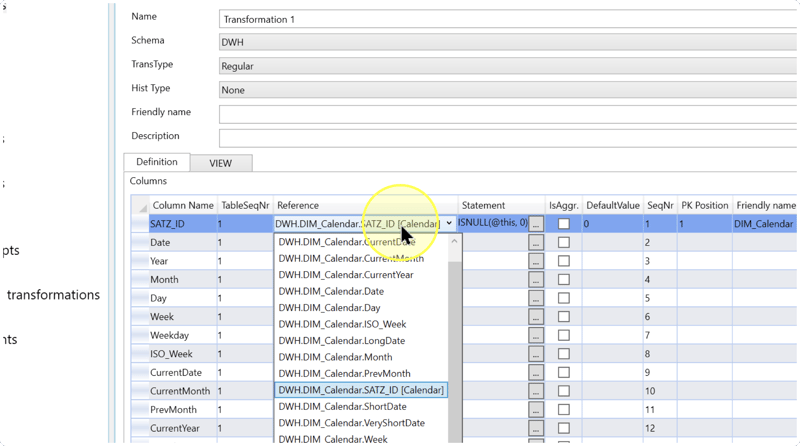This screenshot has width=800, height=446.
Task: Choose DWH.DIM_Calendar.Date from dropdown list
Action: point(361,291)
